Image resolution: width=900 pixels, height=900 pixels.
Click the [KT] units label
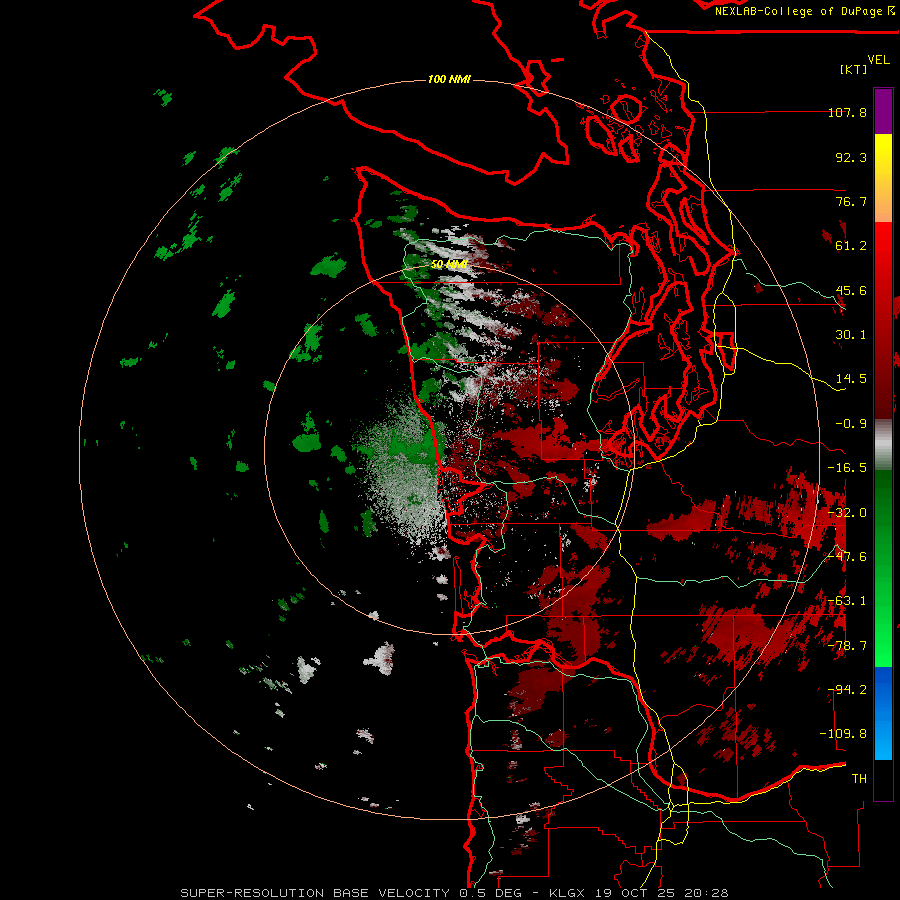[x=854, y=69]
